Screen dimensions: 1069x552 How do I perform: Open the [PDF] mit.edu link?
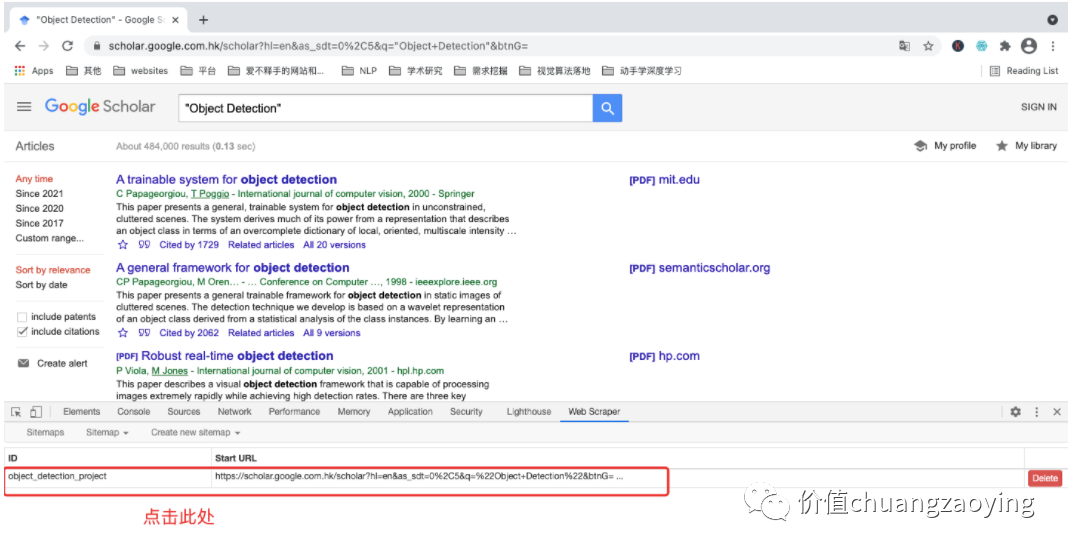click(664, 180)
